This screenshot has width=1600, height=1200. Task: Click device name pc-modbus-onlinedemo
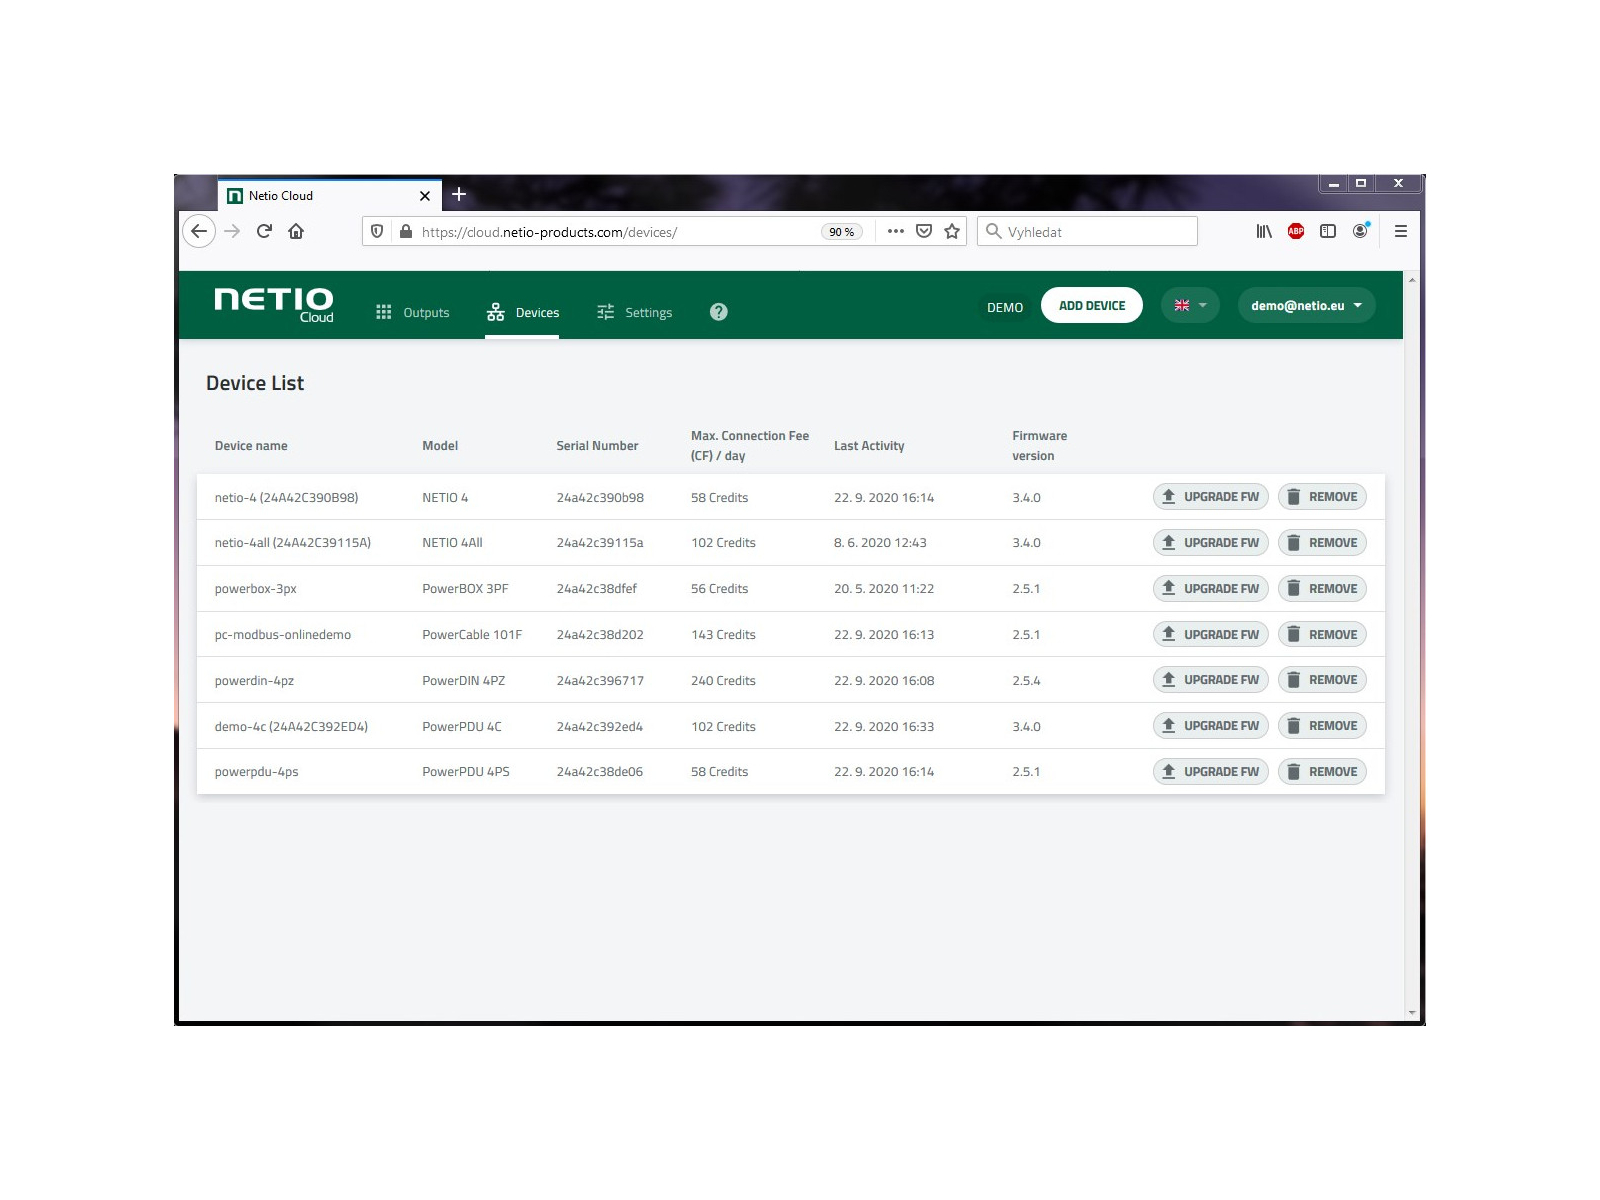pyautogui.click(x=283, y=635)
